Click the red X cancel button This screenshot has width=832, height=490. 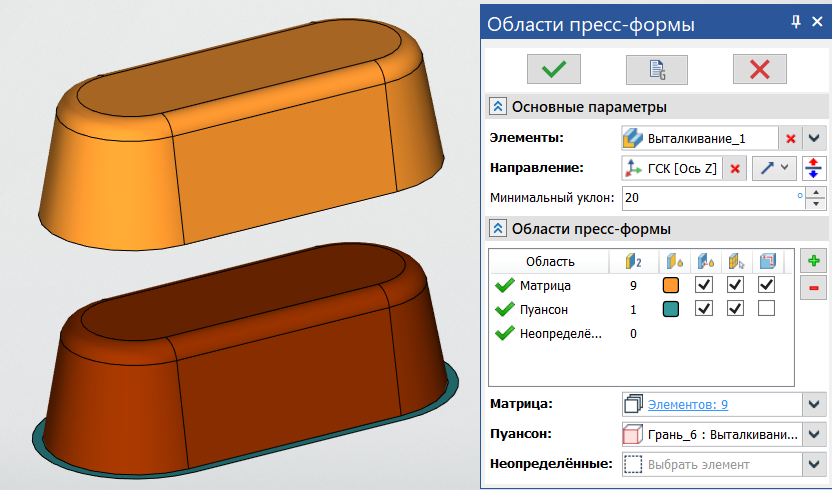point(759,69)
